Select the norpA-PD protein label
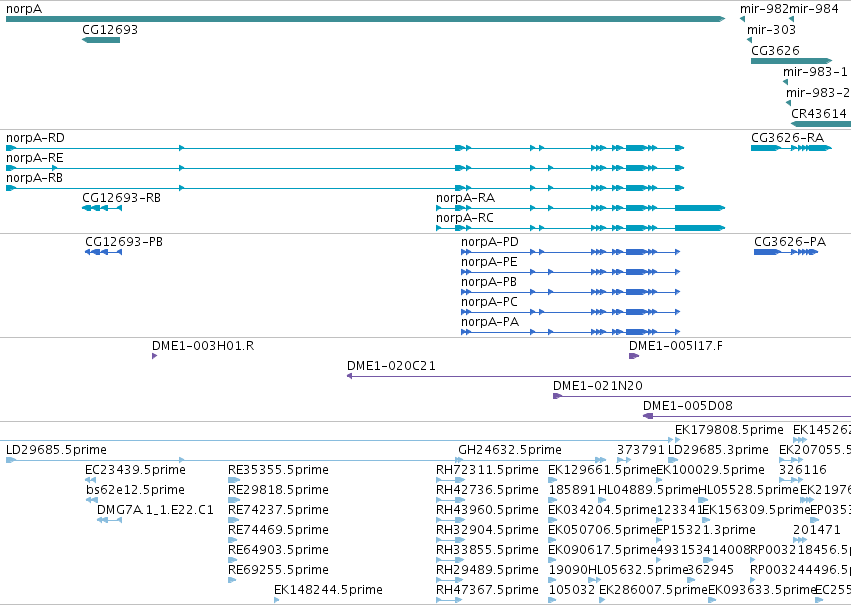851x605 pixels. click(490, 242)
